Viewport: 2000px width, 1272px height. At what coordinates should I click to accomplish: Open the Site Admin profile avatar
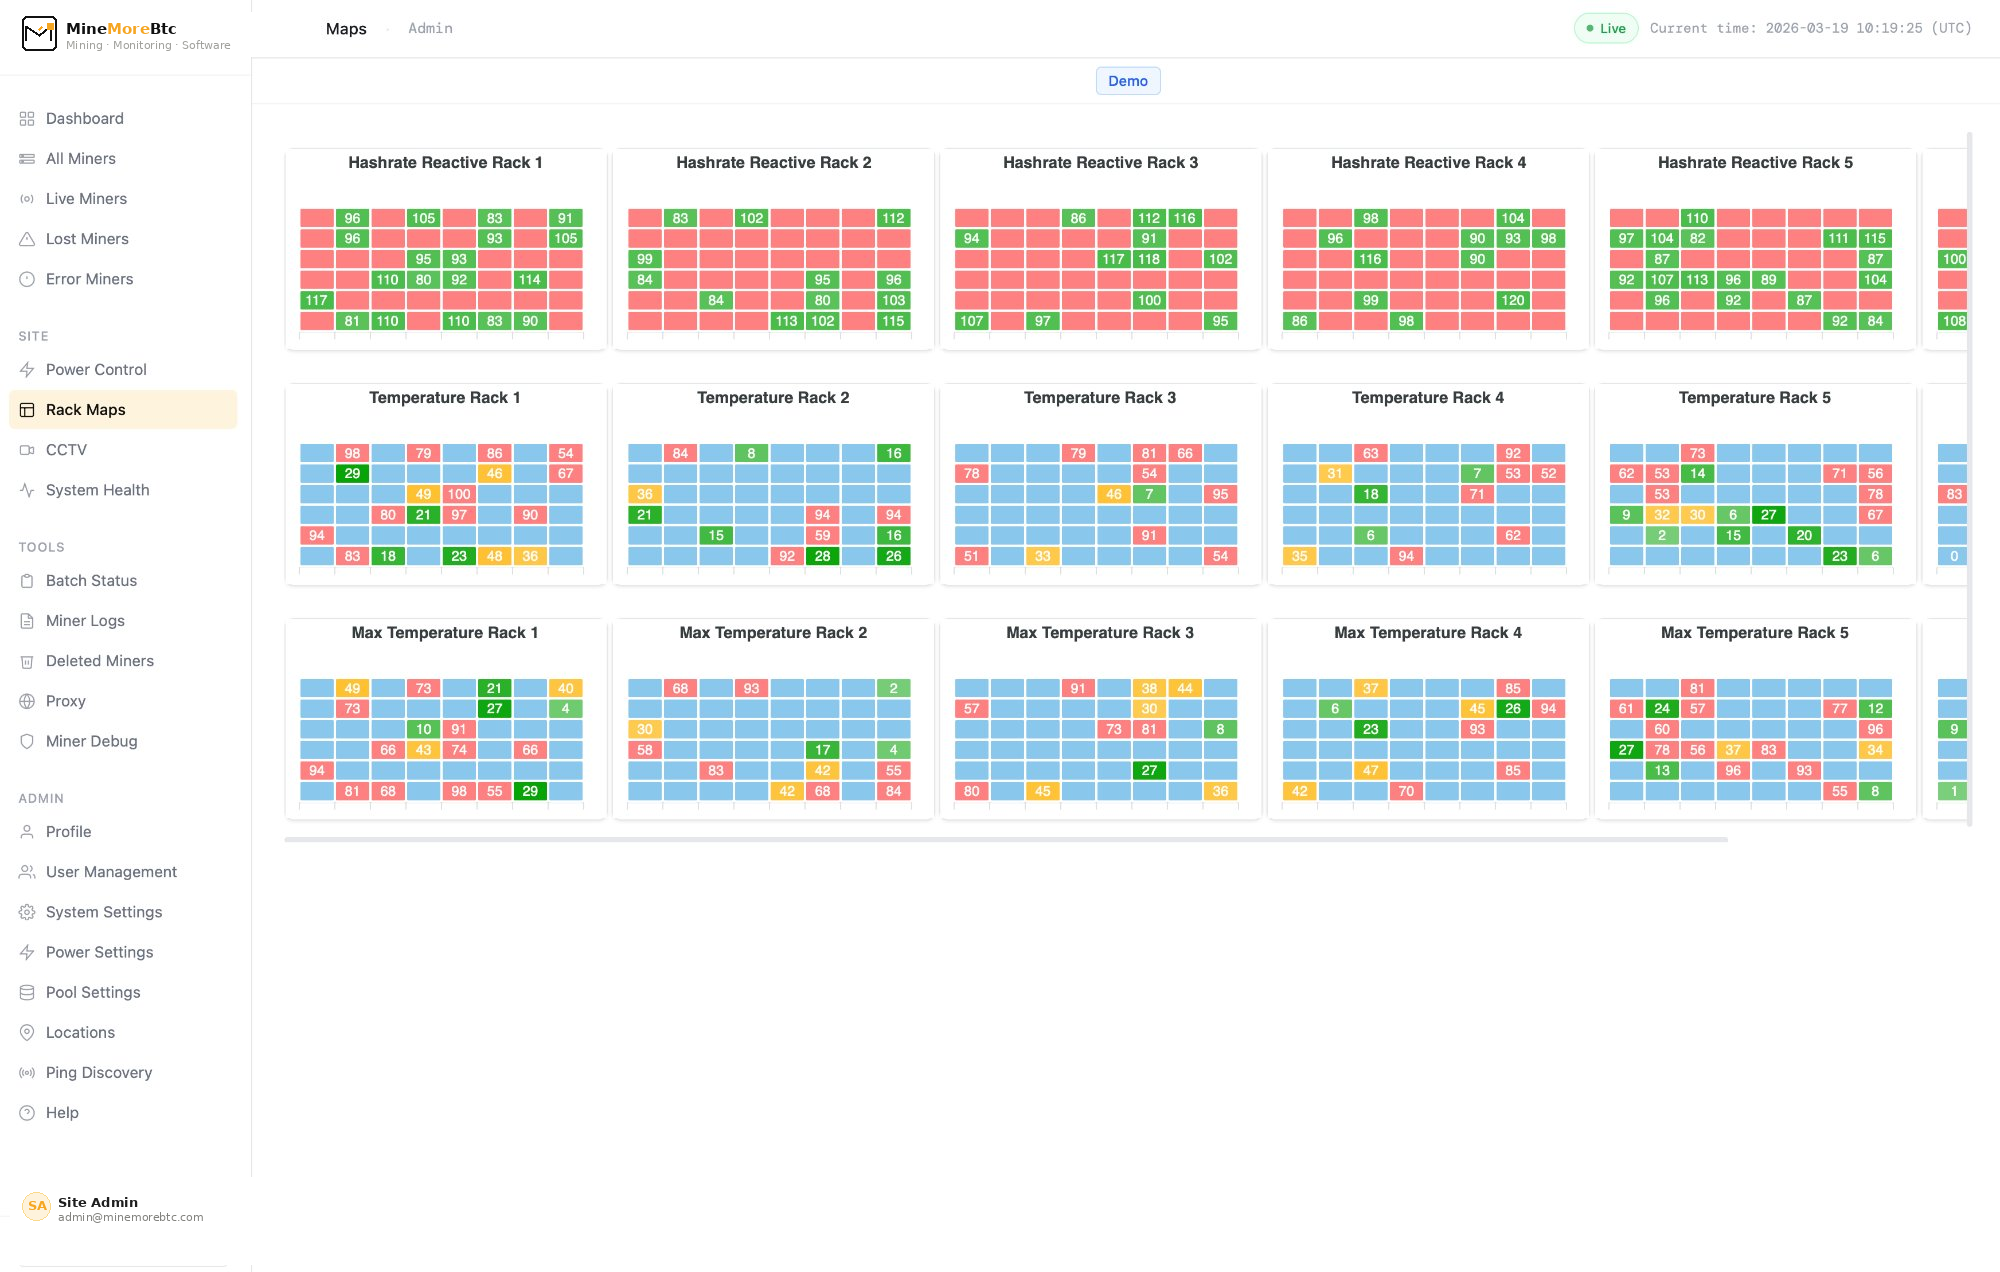(x=37, y=1207)
